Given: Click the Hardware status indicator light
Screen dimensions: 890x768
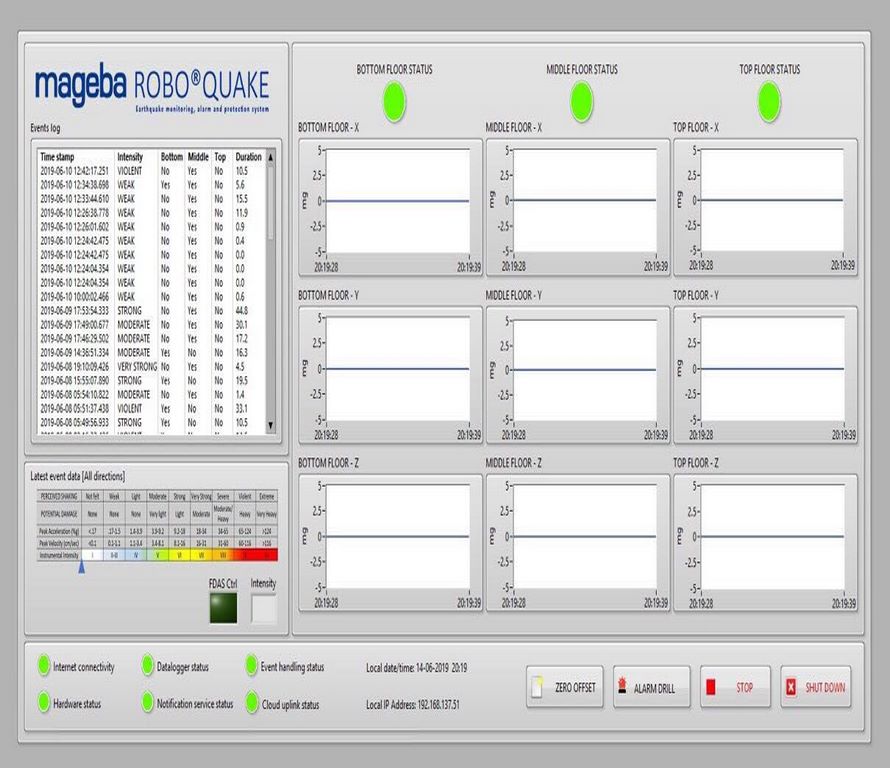Looking at the screenshot, I should tap(43, 703).
